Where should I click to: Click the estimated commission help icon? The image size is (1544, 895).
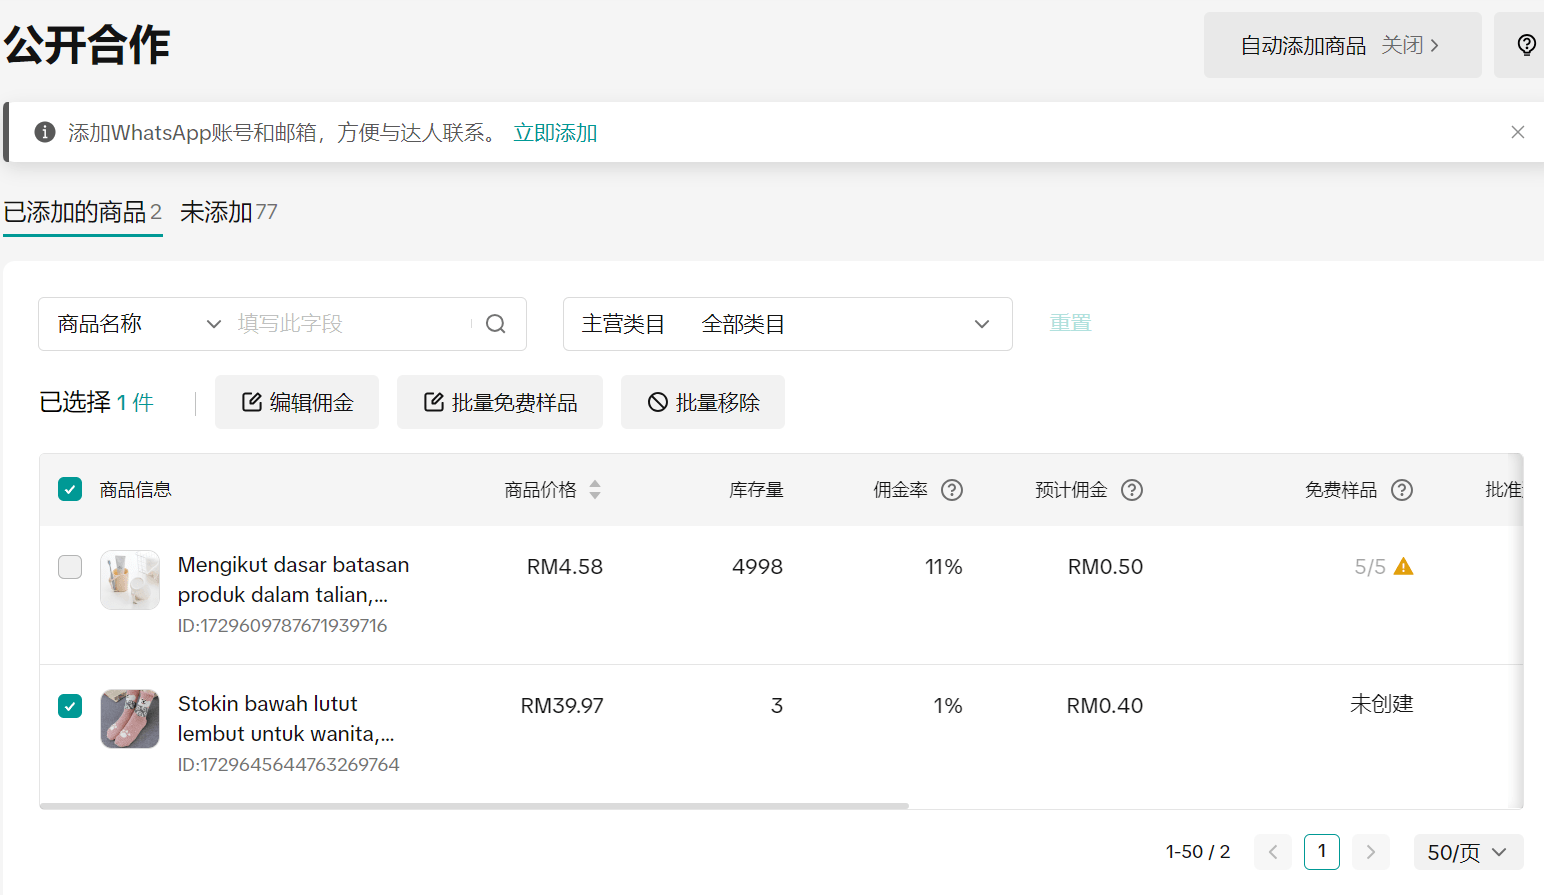[x=1131, y=490]
